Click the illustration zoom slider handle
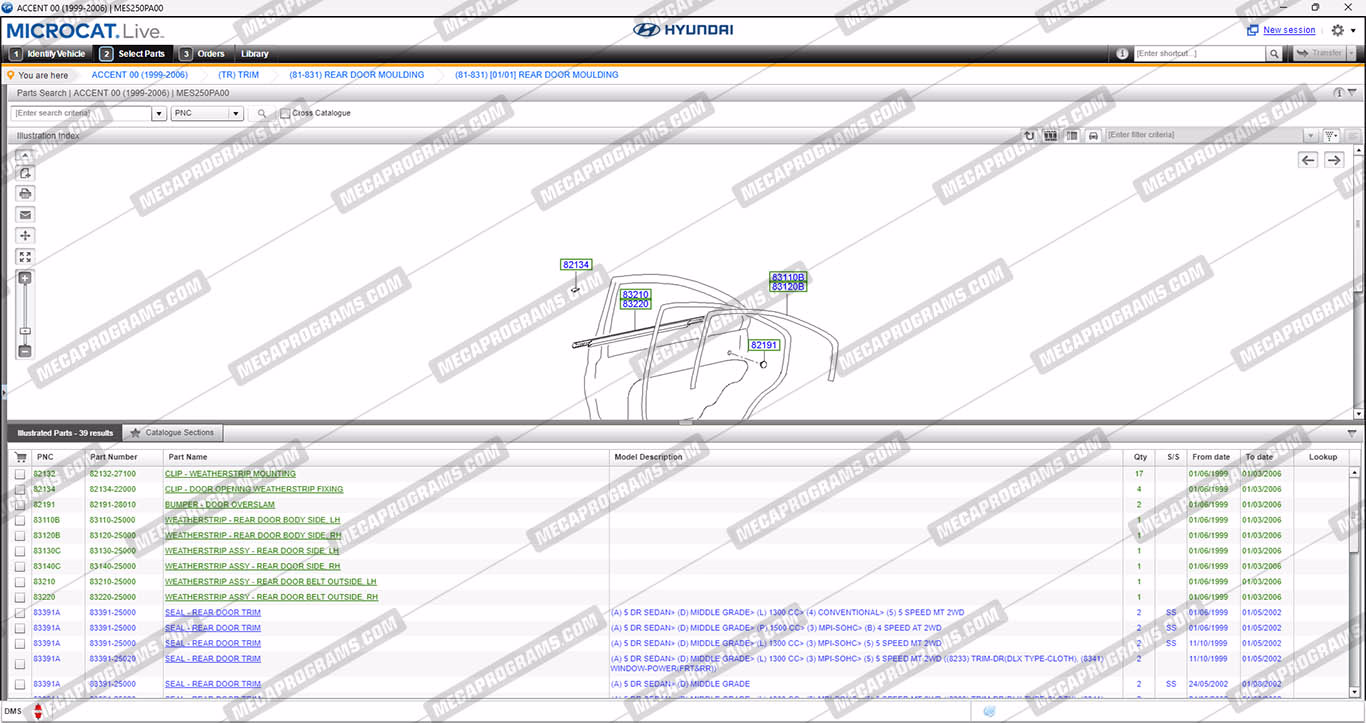Screen dimensions: 1366x723 [x=25, y=331]
